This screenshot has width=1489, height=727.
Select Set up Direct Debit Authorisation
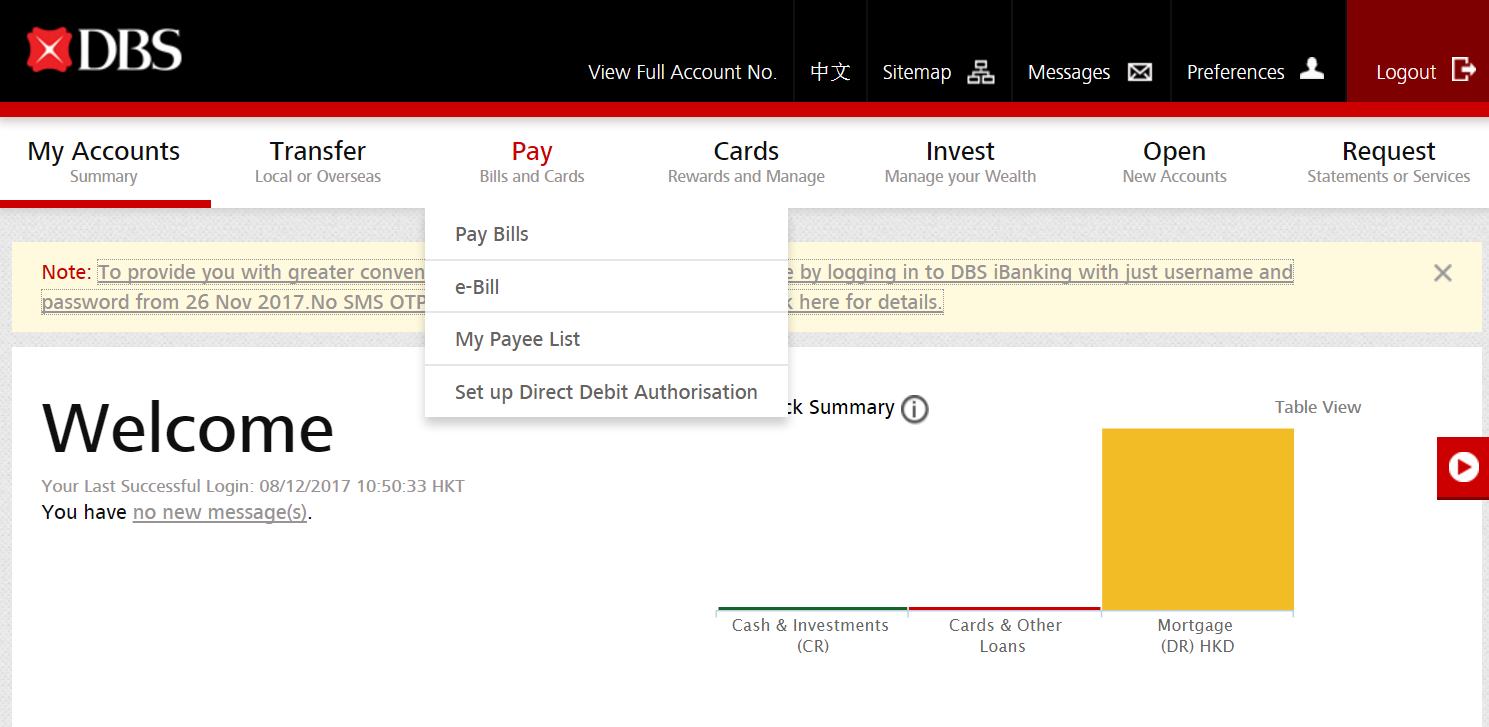point(606,392)
